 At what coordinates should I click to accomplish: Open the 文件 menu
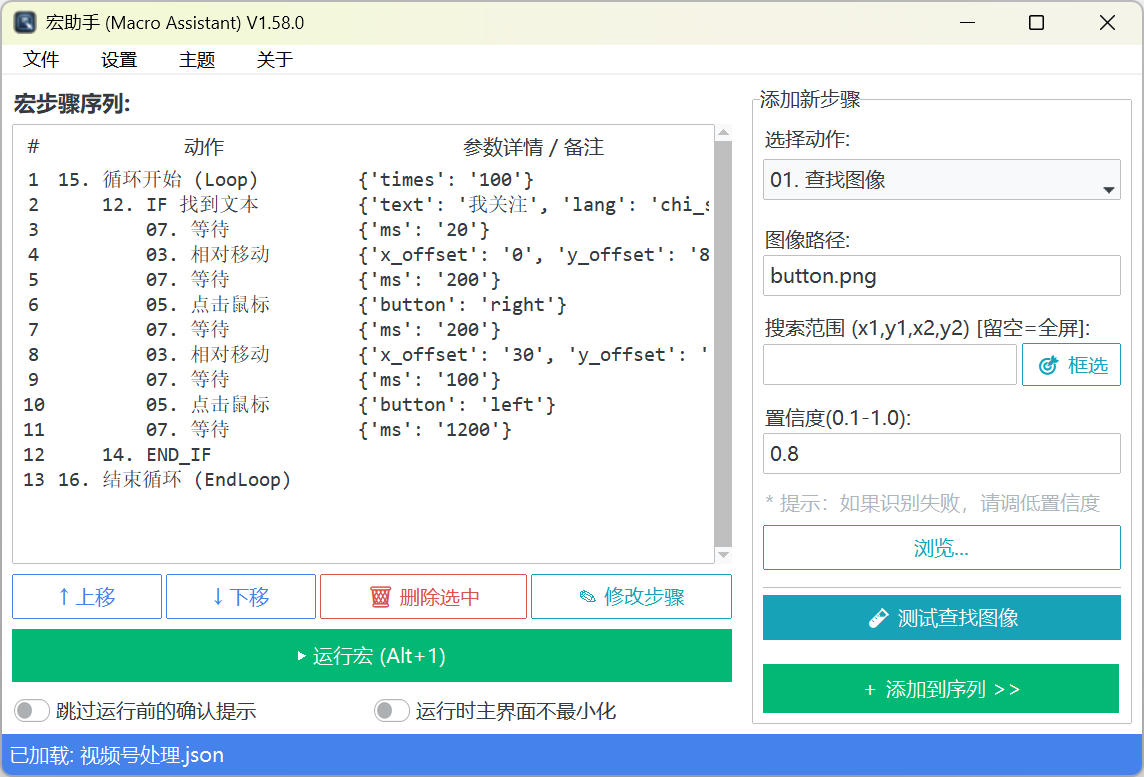click(41, 60)
